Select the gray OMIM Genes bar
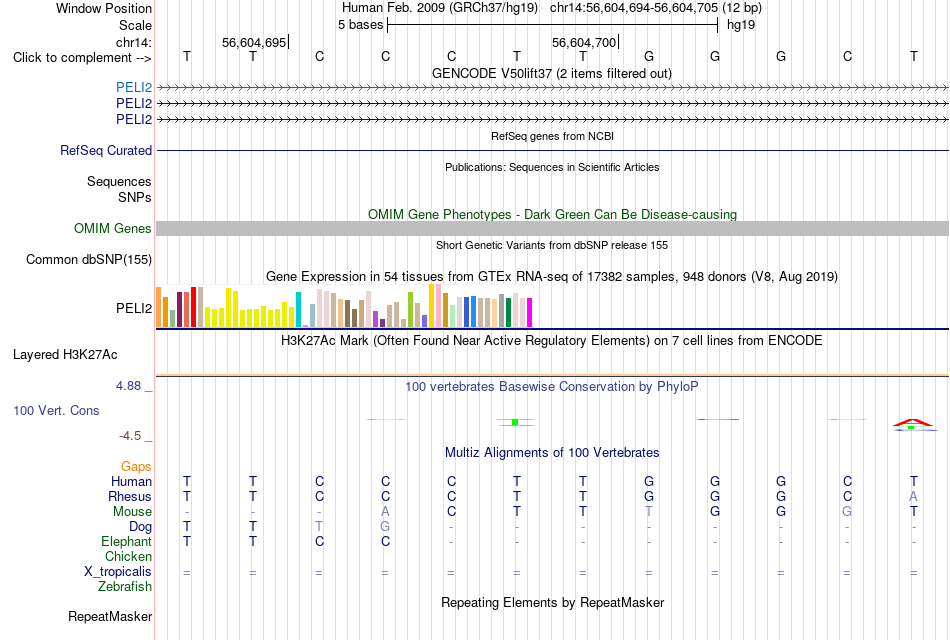This screenshot has height=640, width=950. tap(552, 228)
